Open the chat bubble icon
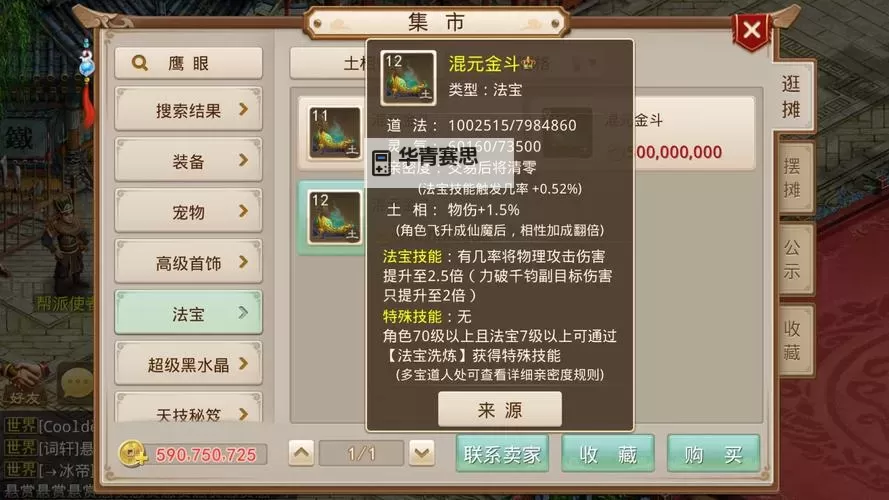Viewport: 889px width, 500px height. (x=77, y=383)
